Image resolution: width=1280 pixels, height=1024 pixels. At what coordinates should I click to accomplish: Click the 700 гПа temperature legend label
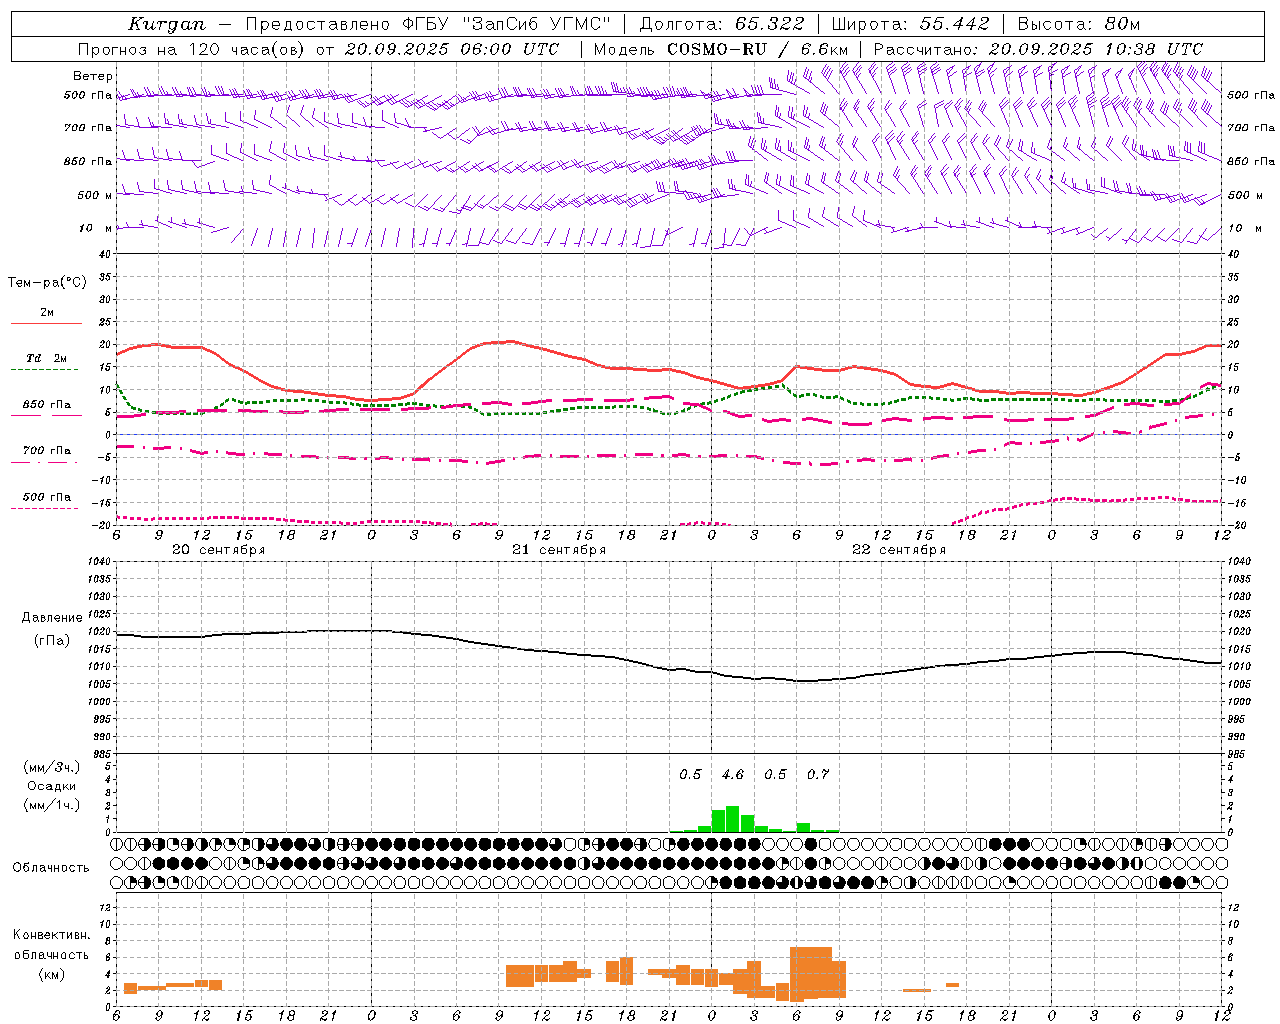[47, 451]
